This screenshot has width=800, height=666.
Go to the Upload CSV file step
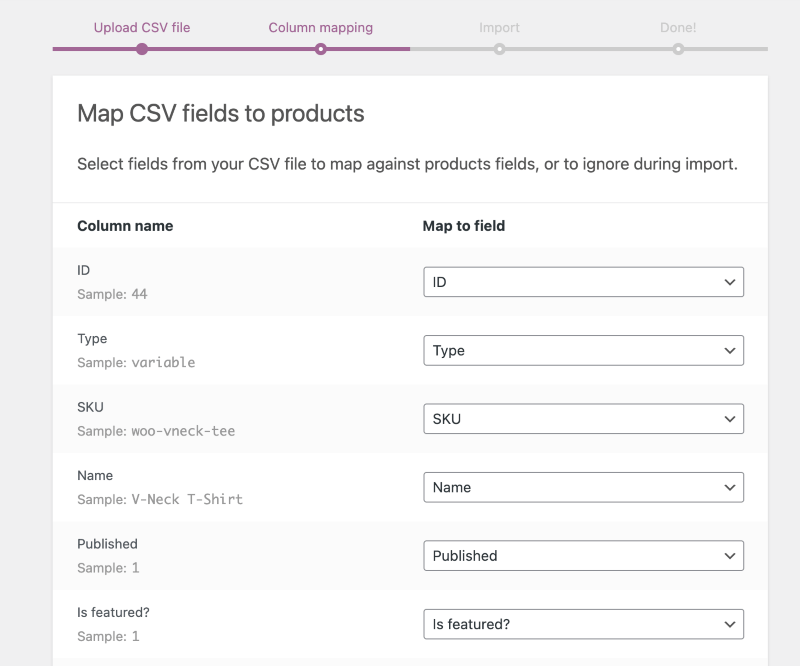(142, 28)
